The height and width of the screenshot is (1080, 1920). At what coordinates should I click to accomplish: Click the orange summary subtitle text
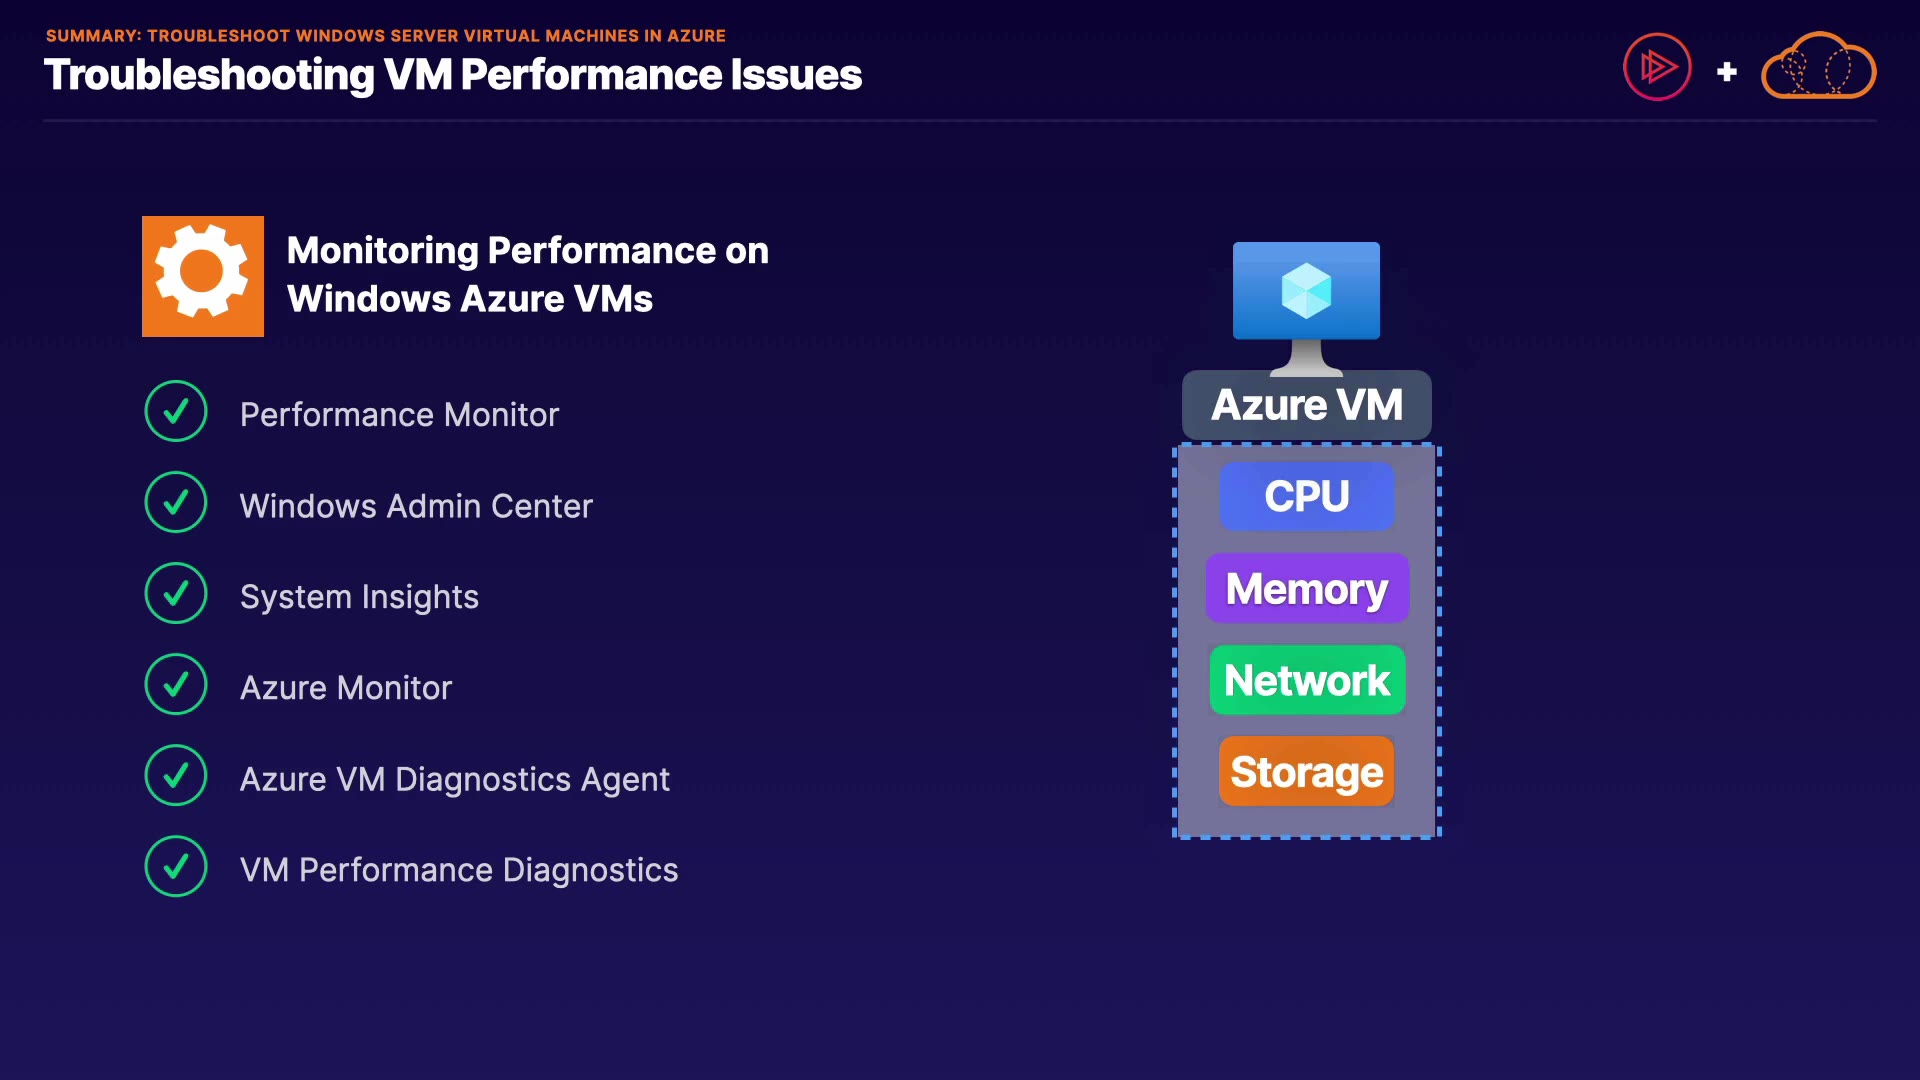[385, 35]
